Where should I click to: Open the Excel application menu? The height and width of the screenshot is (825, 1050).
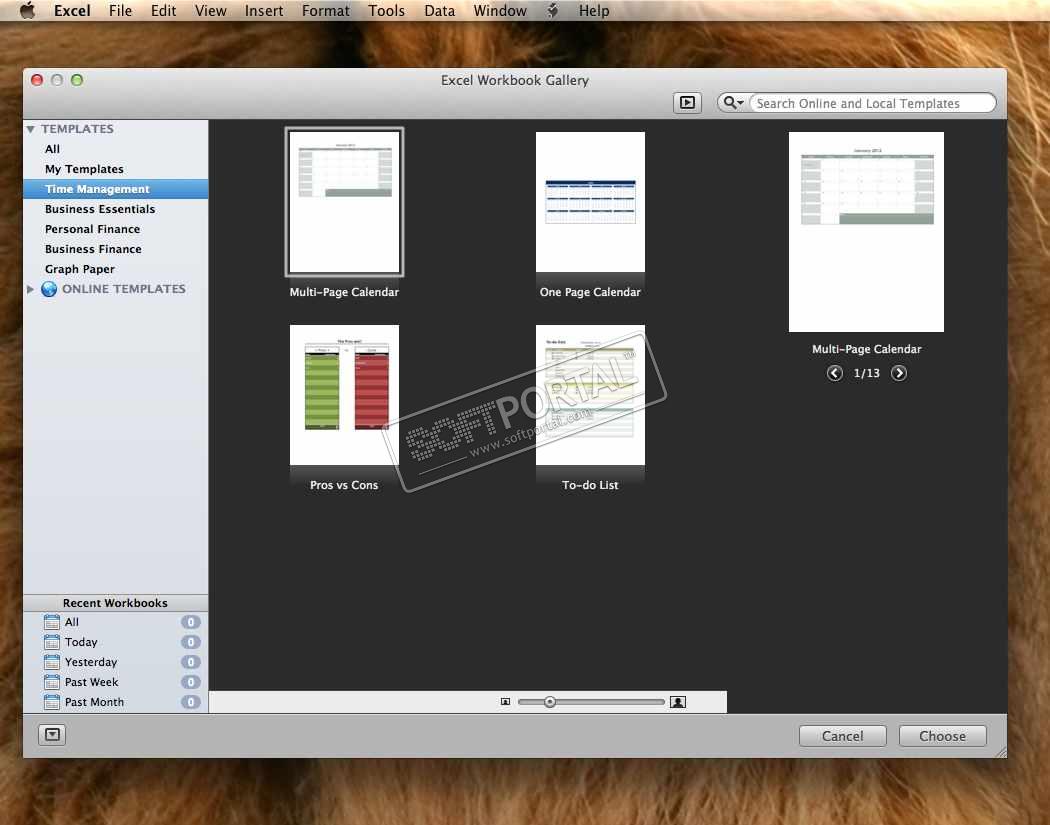point(72,11)
